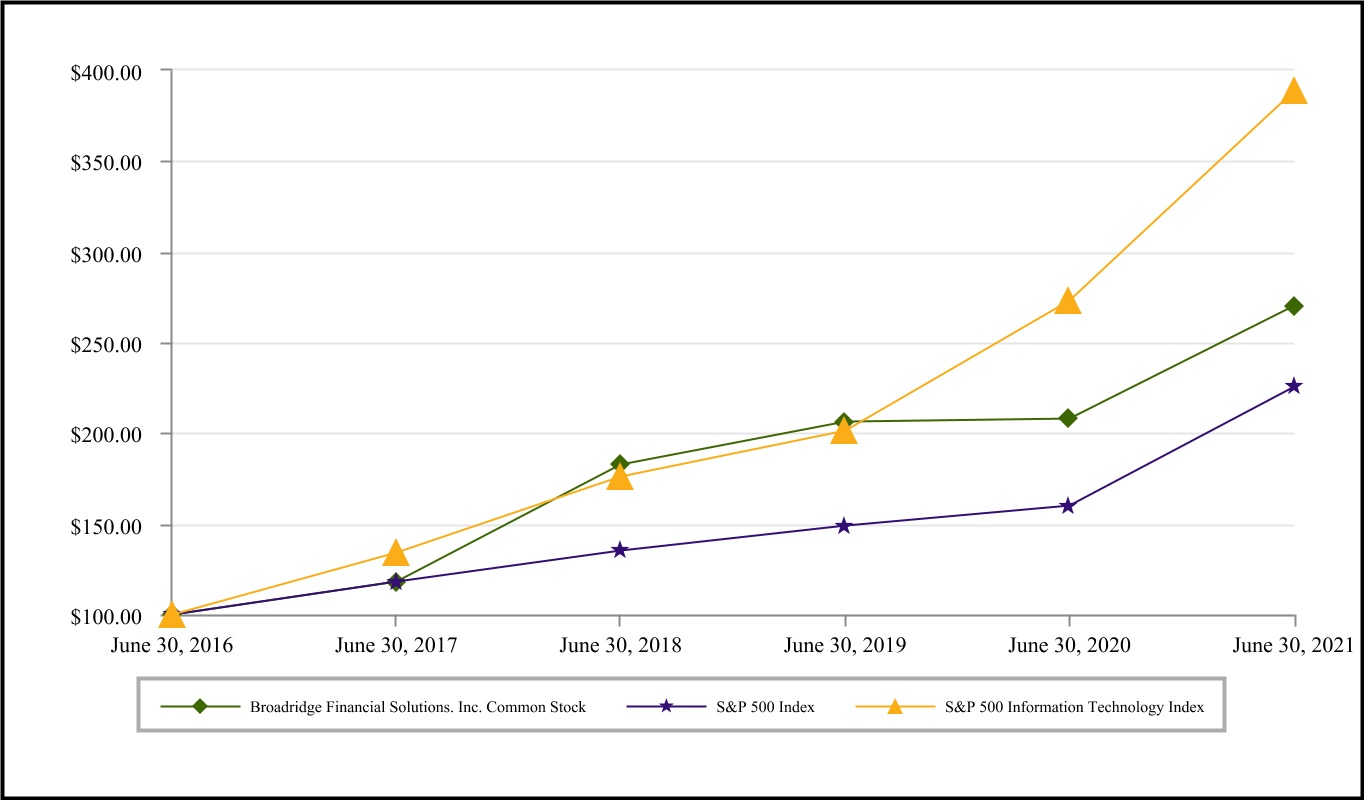Select the green diamond point at June 30, 2018
Image resolution: width=1364 pixels, height=800 pixels.
620,464
